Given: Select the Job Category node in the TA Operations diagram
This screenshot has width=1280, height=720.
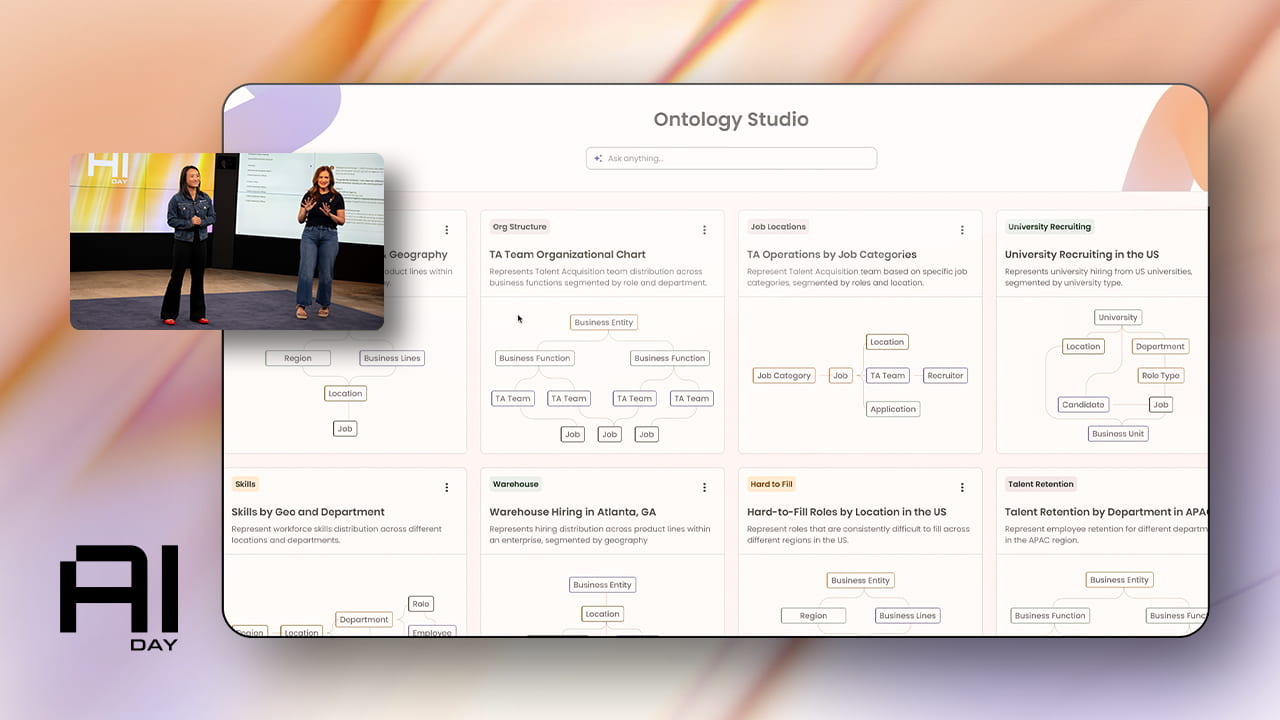Looking at the screenshot, I should click(x=784, y=376).
